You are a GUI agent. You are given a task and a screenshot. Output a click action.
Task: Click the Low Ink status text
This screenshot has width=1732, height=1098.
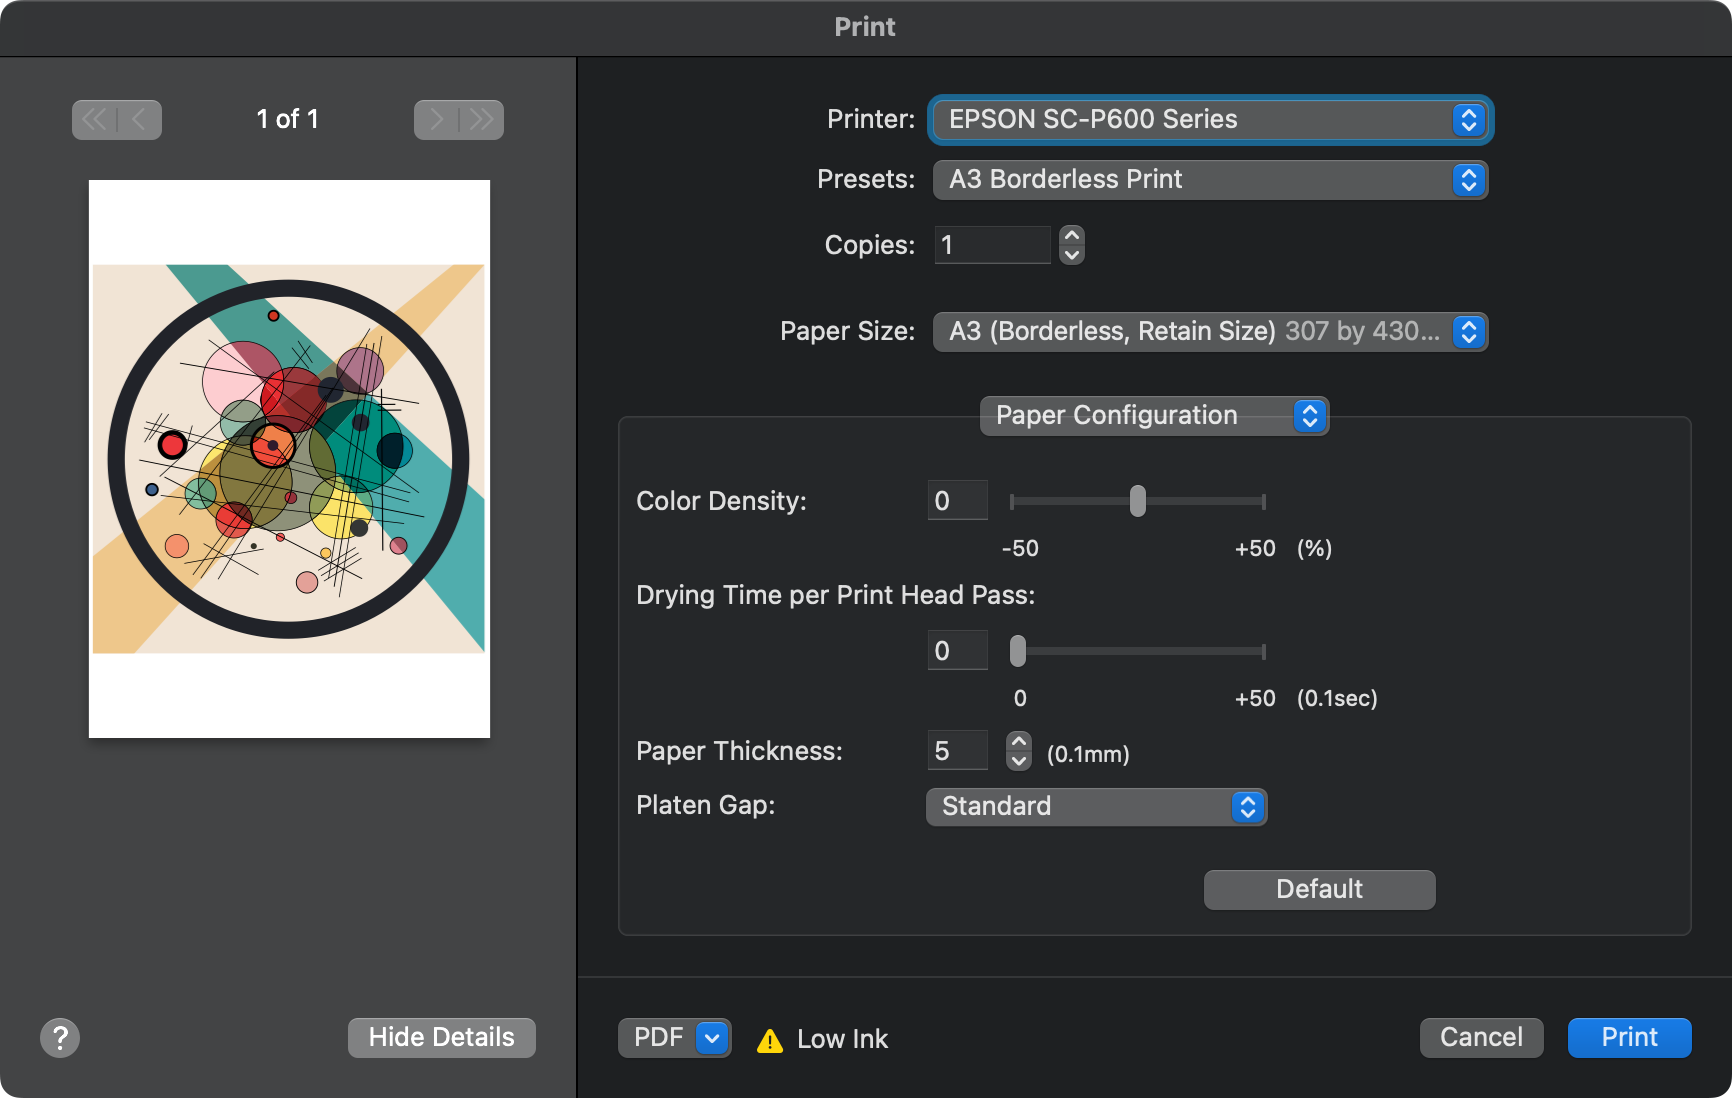coord(842,1040)
